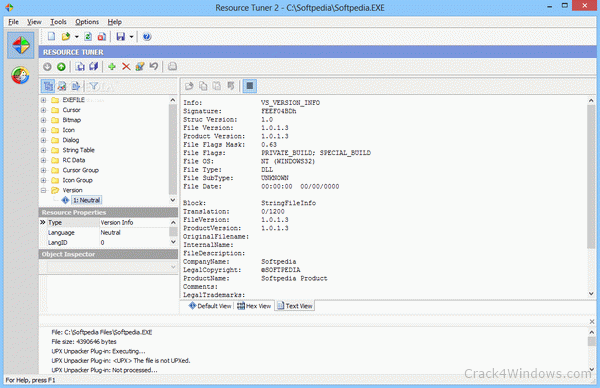The width and height of the screenshot is (600, 388).
Task: Switch to the Default View tab
Action: coord(210,306)
